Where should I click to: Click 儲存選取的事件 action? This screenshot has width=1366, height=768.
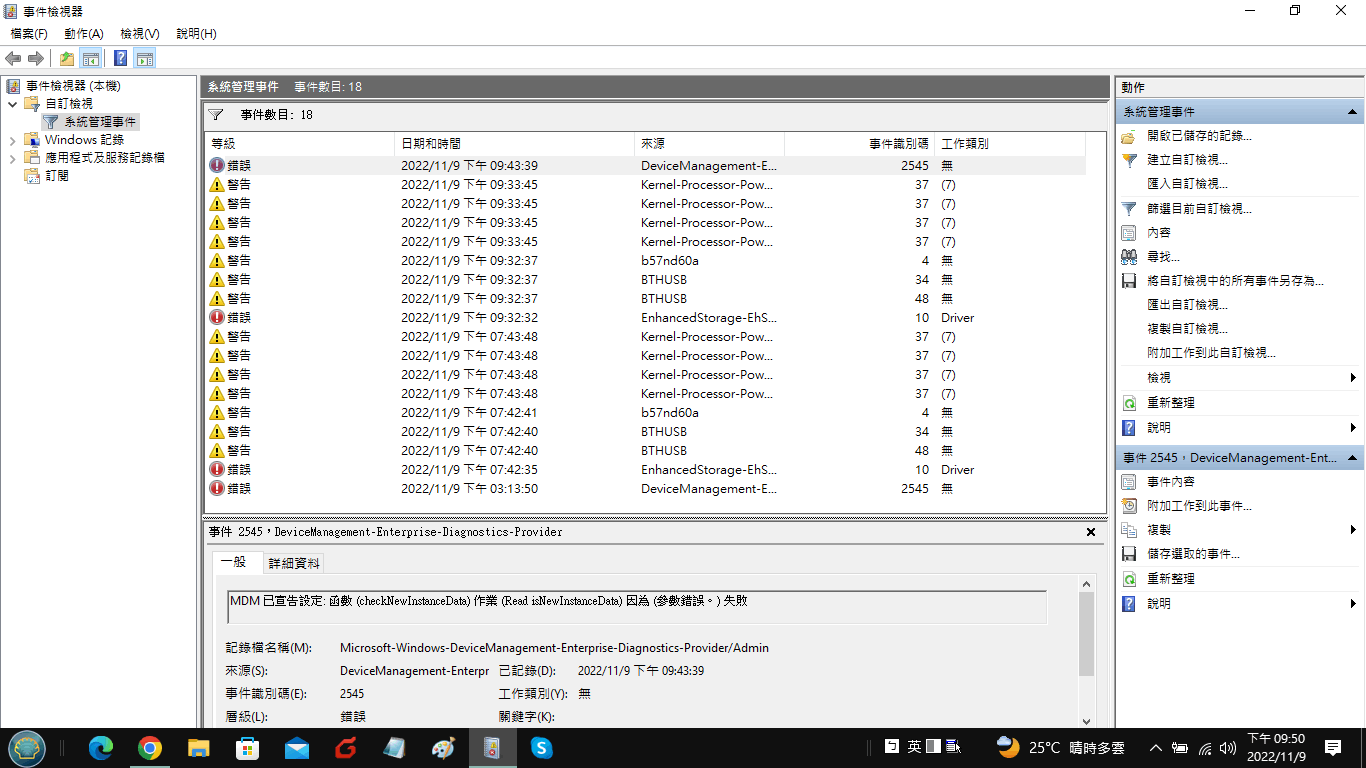click(1193, 554)
